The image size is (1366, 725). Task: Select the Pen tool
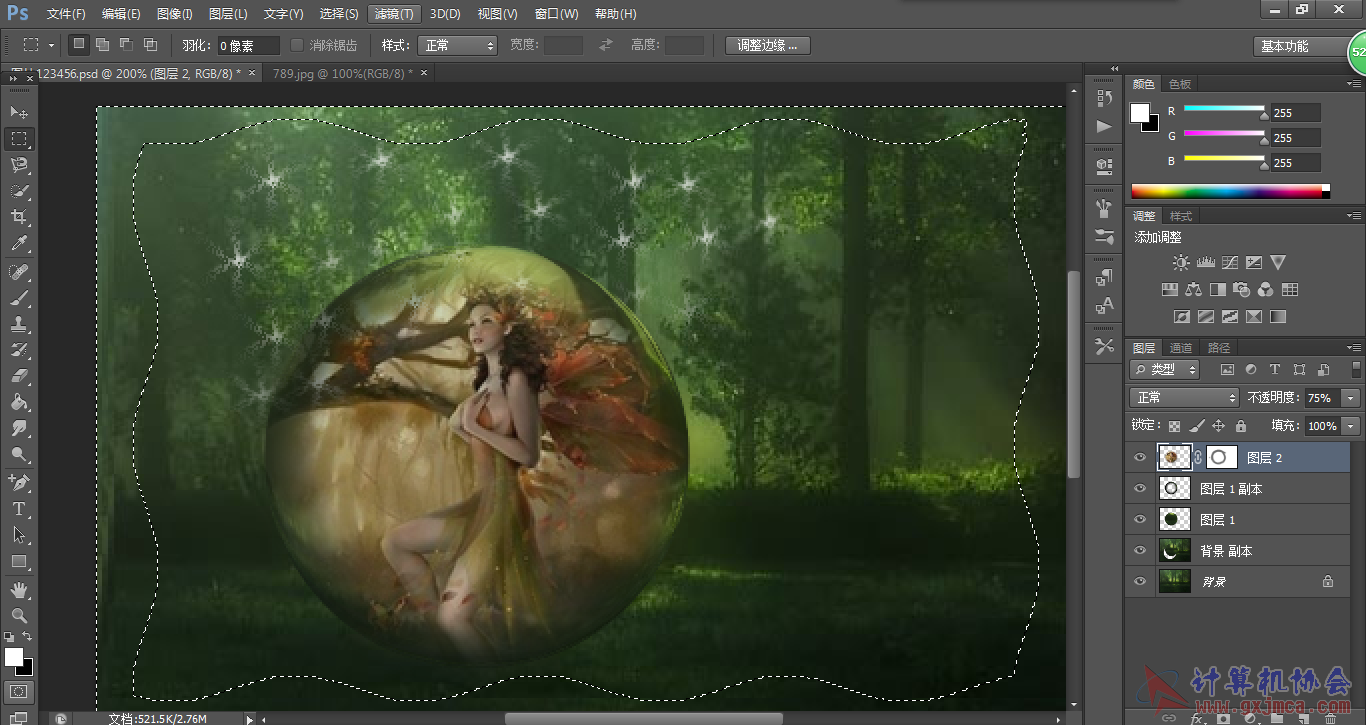click(x=19, y=482)
